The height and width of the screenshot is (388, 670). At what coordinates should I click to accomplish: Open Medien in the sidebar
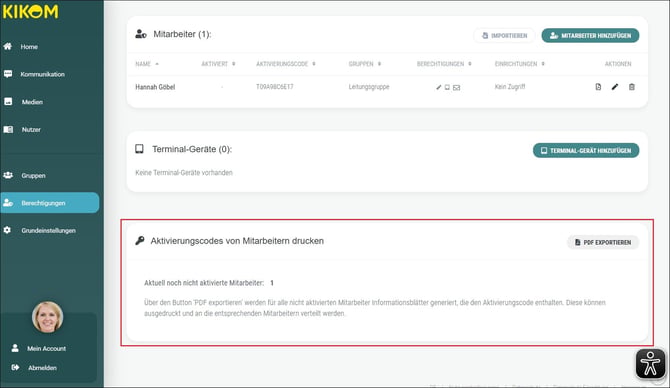pos(32,102)
